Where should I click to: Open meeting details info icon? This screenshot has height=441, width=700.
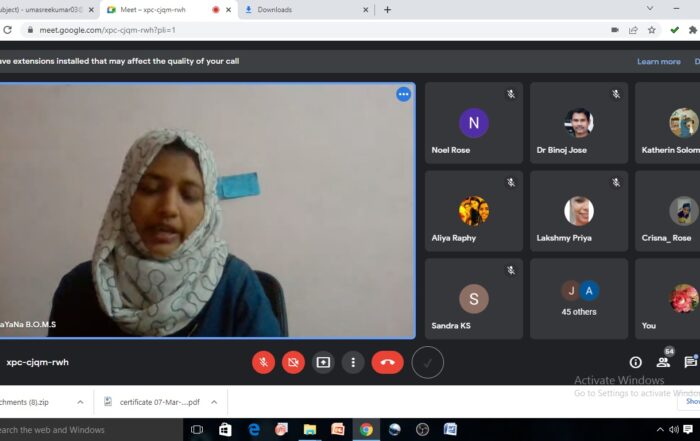pos(636,362)
